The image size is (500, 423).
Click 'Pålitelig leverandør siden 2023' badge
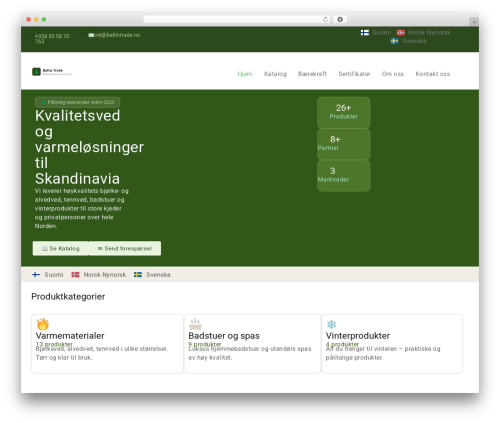(x=78, y=102)
